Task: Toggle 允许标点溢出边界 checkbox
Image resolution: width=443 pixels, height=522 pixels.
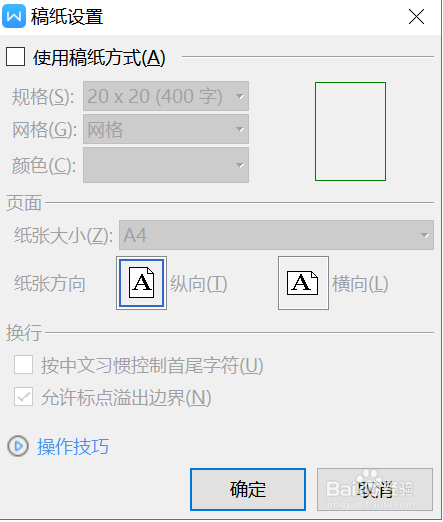Action: click(23, 397)
